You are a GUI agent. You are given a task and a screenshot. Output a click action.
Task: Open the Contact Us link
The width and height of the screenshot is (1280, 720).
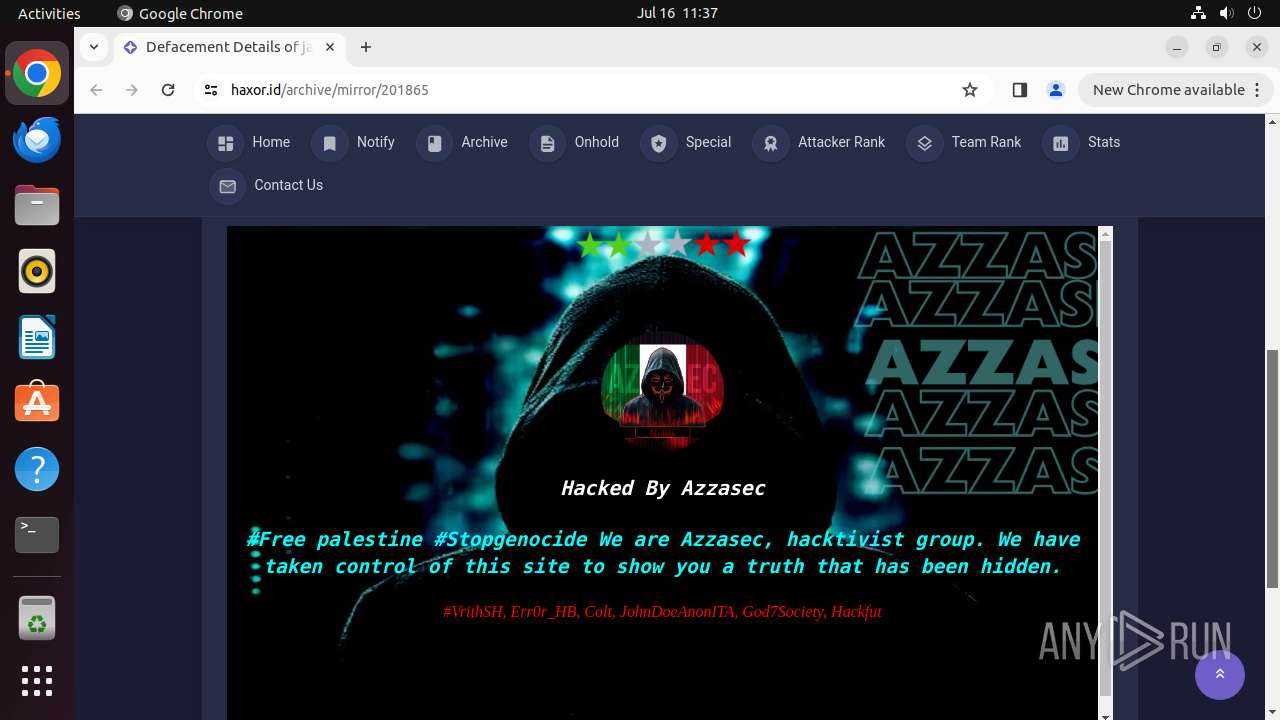coord(288,185)
